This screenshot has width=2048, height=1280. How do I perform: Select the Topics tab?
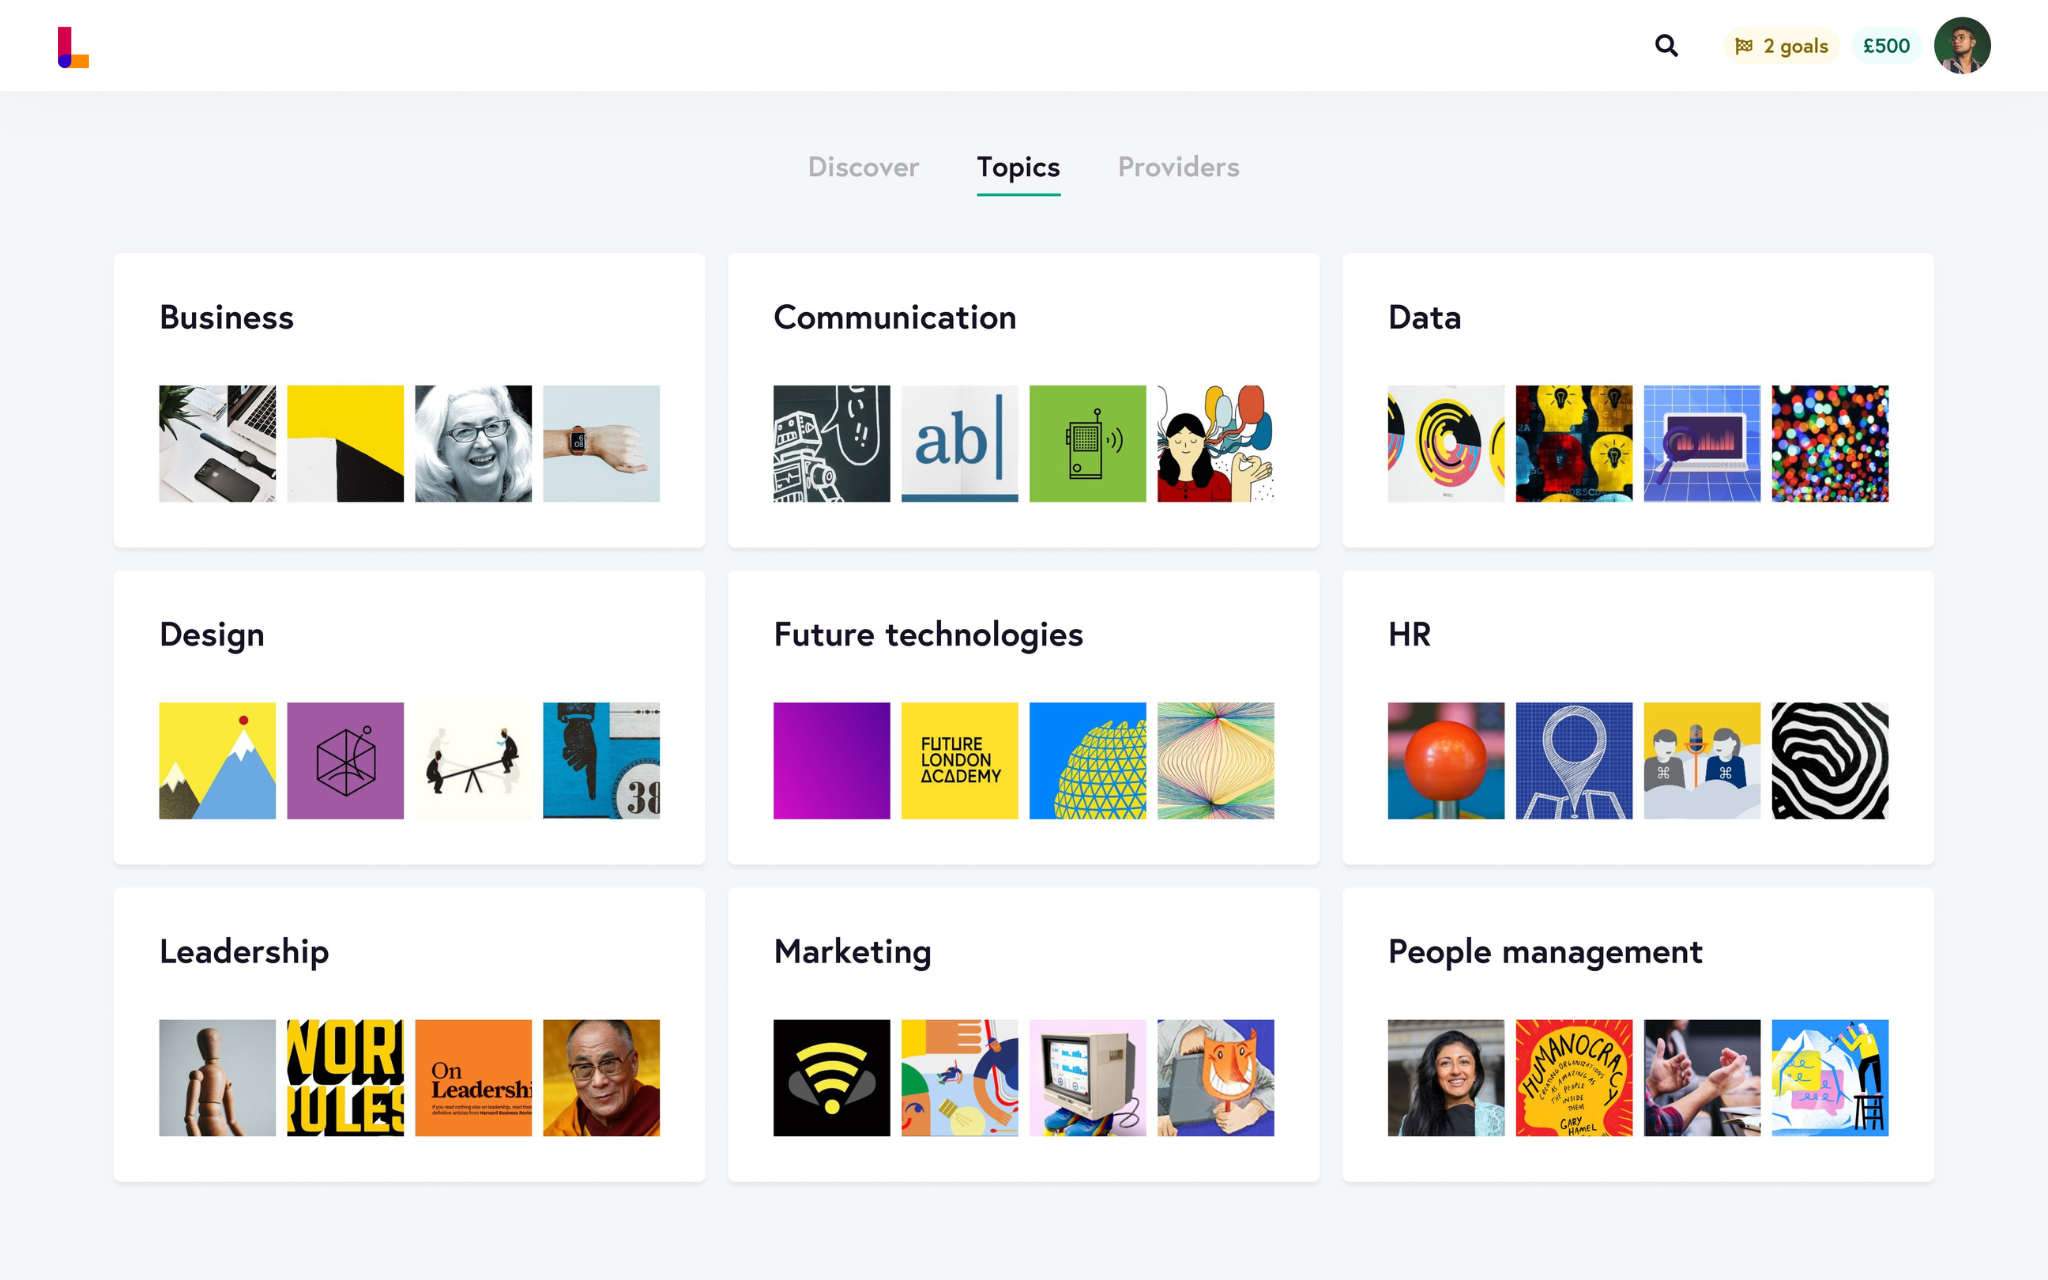1018,167
